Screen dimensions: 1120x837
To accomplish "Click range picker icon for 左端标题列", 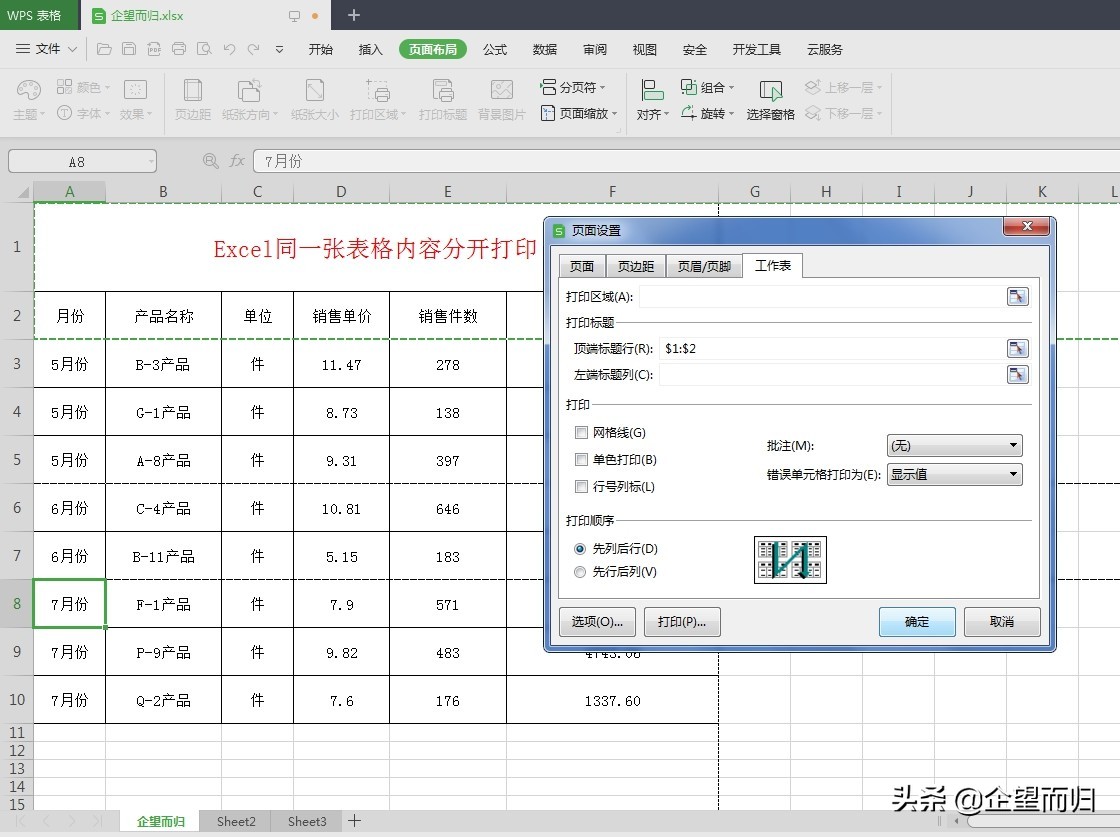I will pyautogui.click(x=1017, y=375).
